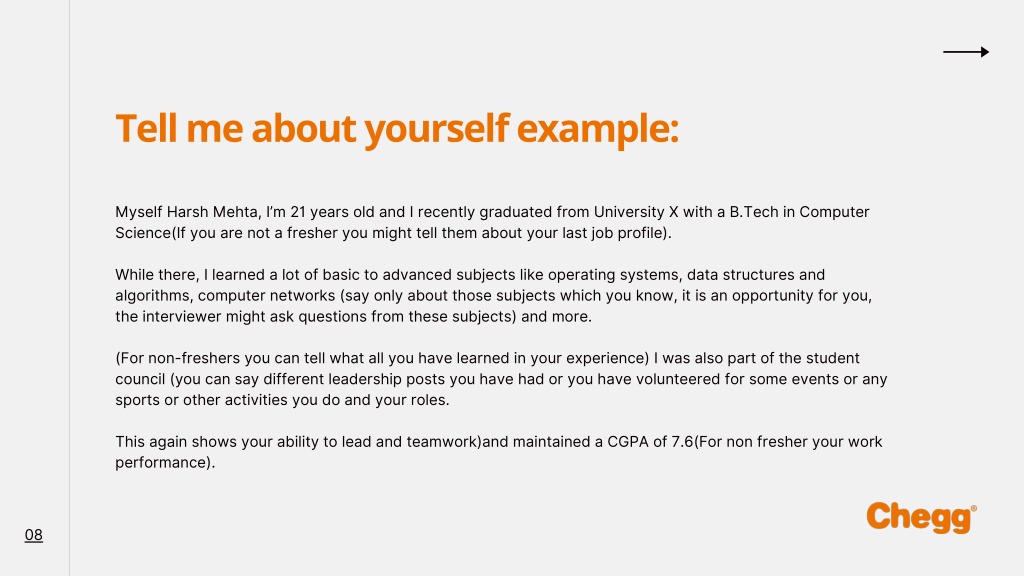Click the word 'yourself' in the orange title
The width and height of the screenshot is (1024, 576).
[436, 128]
